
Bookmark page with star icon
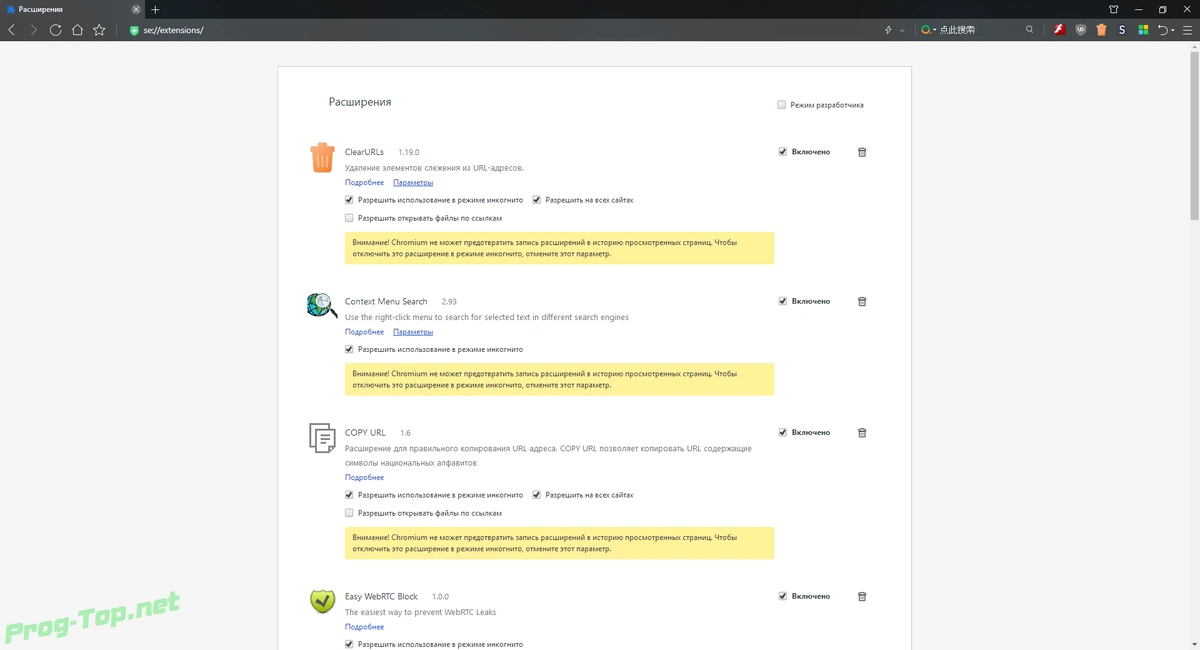pyautogui.click(x=99, y=30)
